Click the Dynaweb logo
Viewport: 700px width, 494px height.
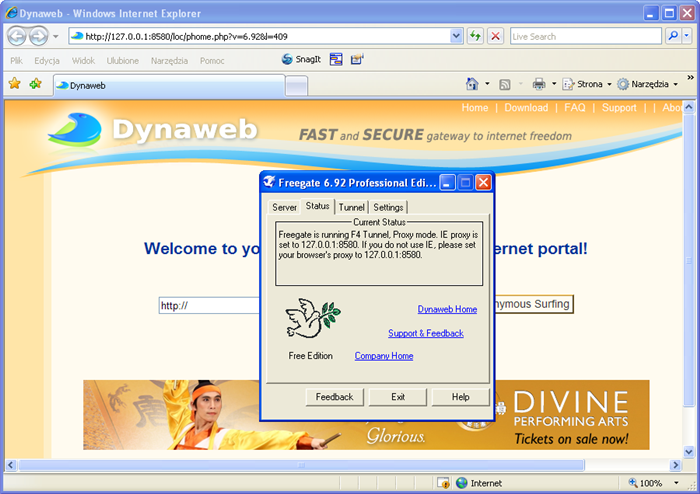pyautogui.click(x=153, y=129)
